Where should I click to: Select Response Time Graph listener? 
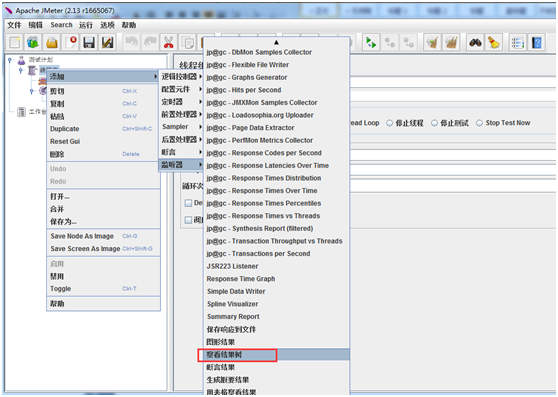click(x=277, y=279)
